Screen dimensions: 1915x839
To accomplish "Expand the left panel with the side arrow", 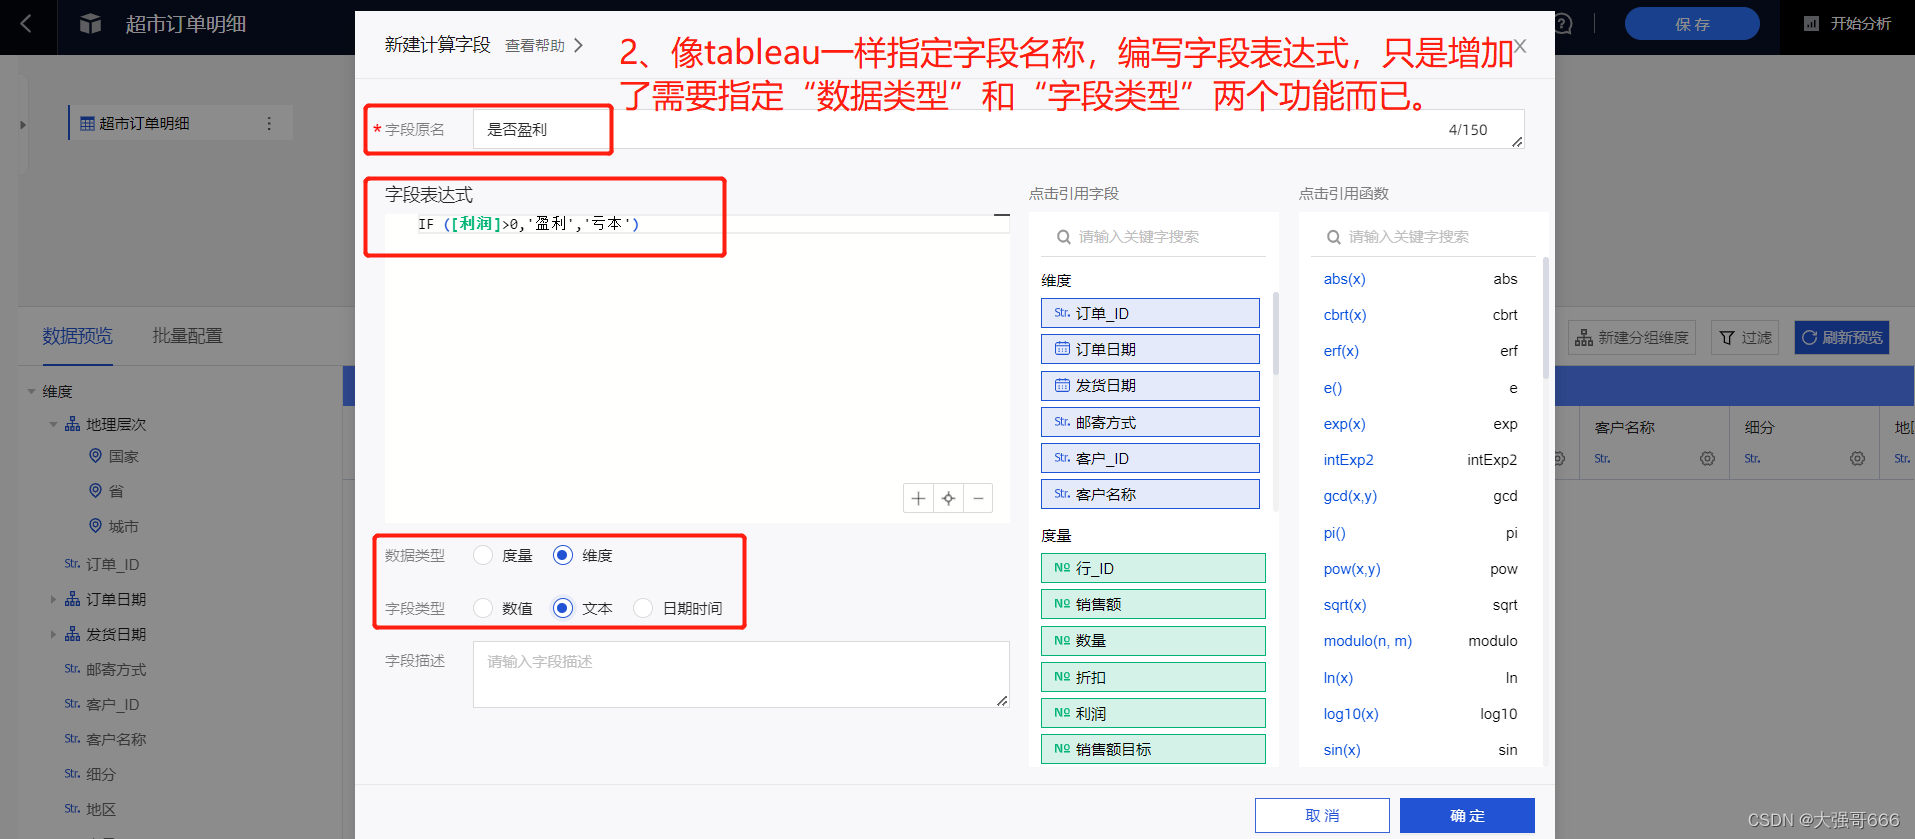I will [x=23, y=125].
